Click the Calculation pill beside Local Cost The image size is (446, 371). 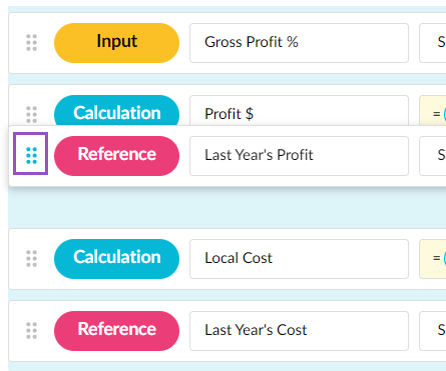(117, 259)
